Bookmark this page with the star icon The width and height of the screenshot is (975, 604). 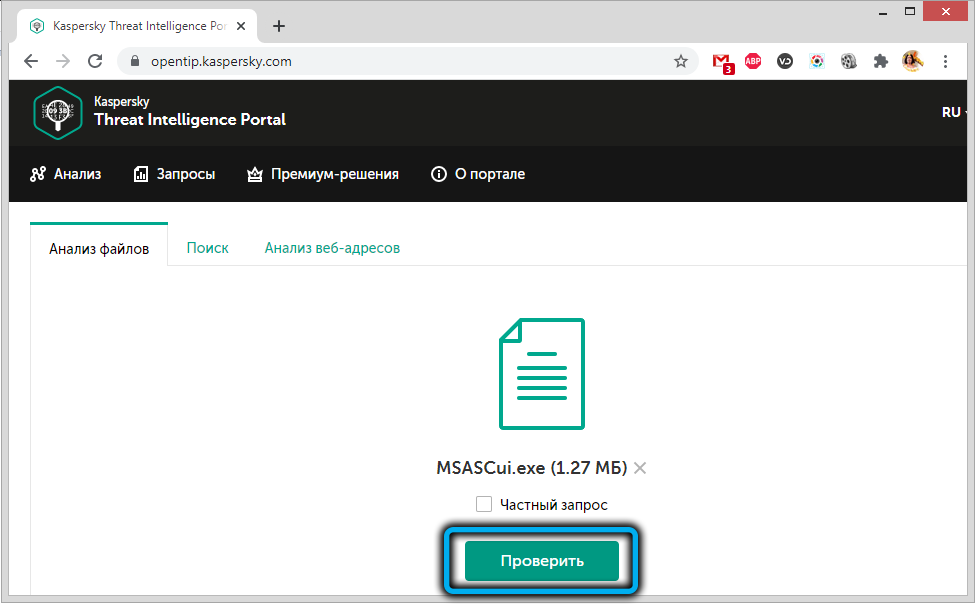(x=681, y=61)
